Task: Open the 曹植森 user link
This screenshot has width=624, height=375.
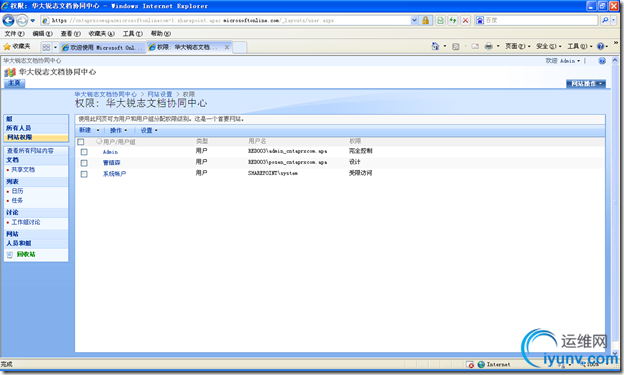Action: point(111,163)
